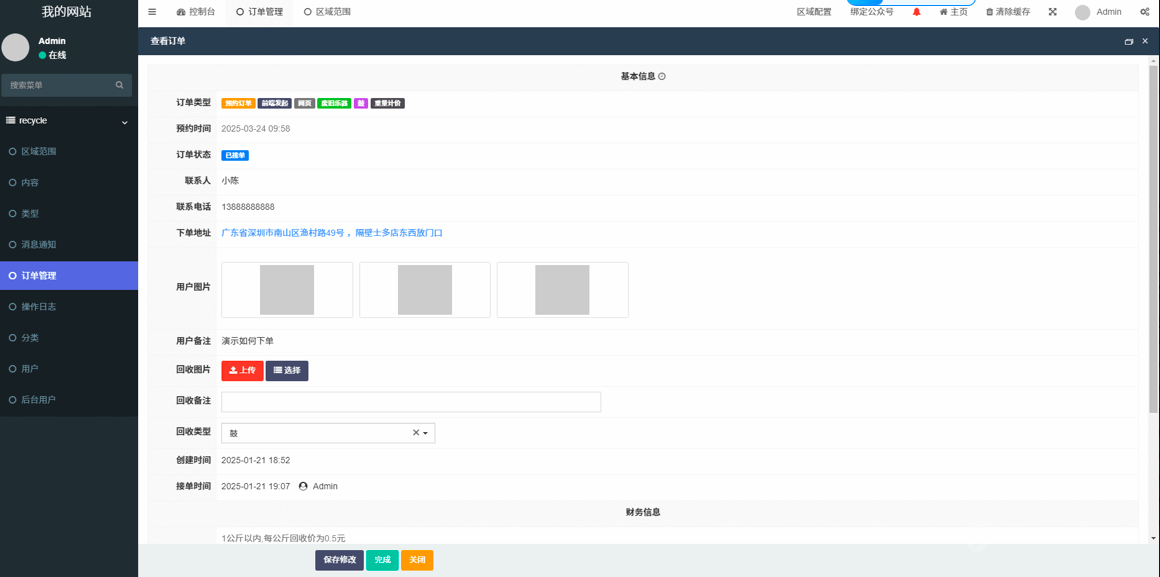Viewport: 1160px width, 577px height.
Task: Click the red notification bell icon
Action: pos(917,12)
